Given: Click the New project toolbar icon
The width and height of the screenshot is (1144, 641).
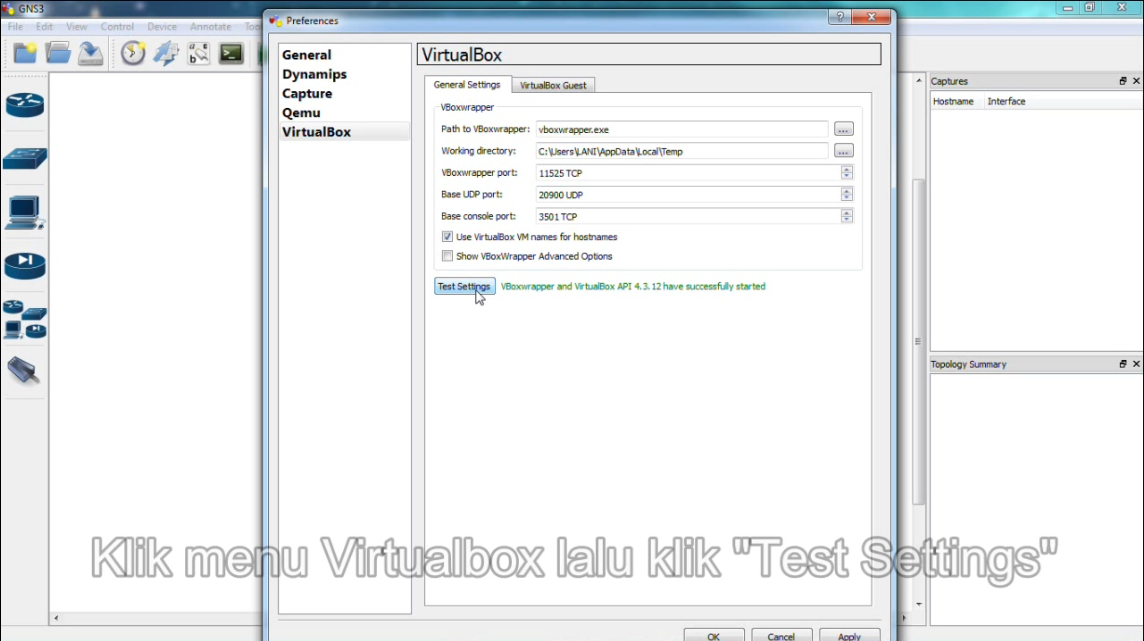Looking at the screenshot, I should point(25,53).
